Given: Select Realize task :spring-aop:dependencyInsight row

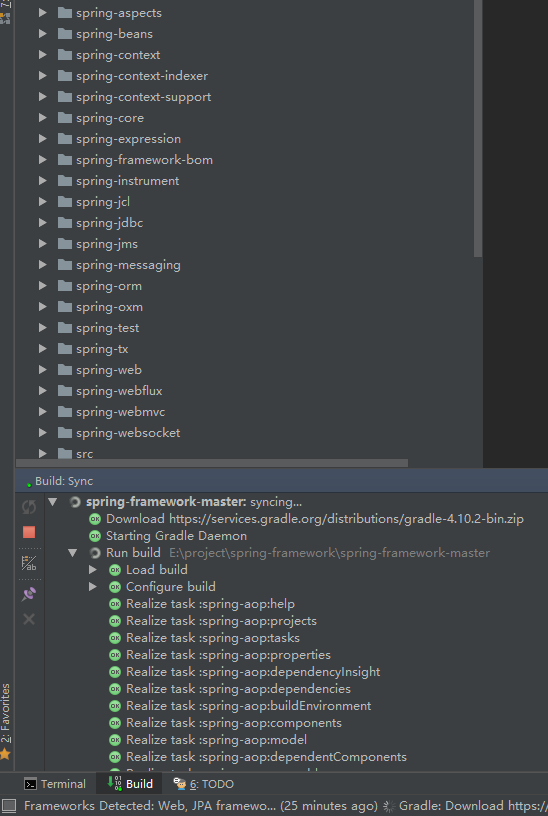Looking at the screenshot, I should tap(253, 672).
